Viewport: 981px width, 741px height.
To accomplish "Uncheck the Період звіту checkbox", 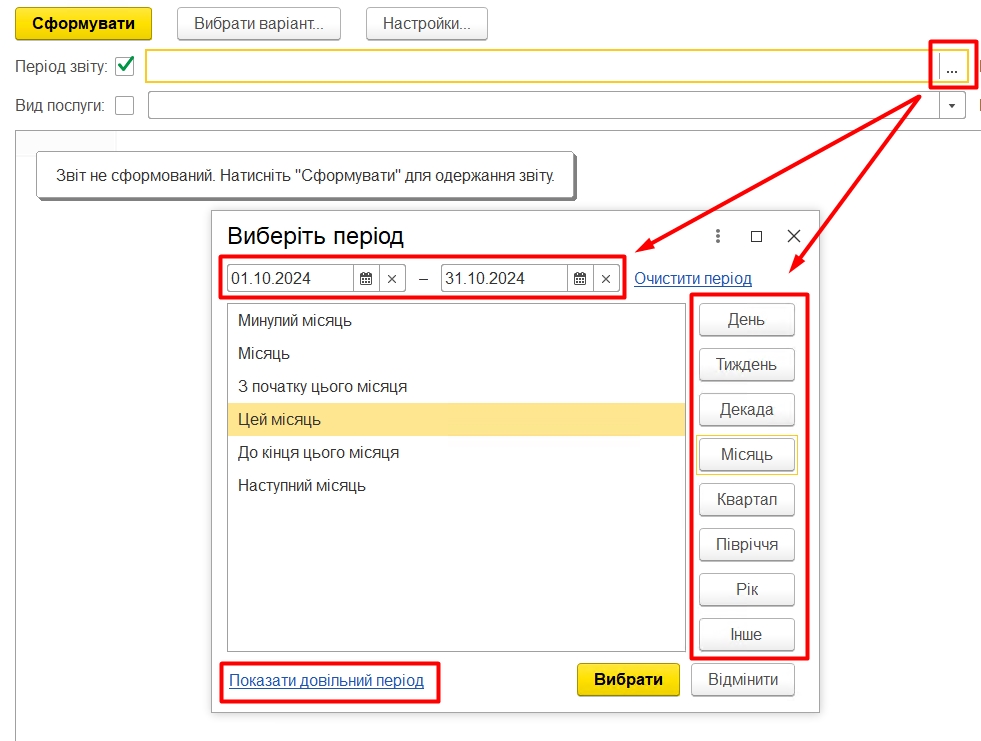I will (x=125, y=67).
